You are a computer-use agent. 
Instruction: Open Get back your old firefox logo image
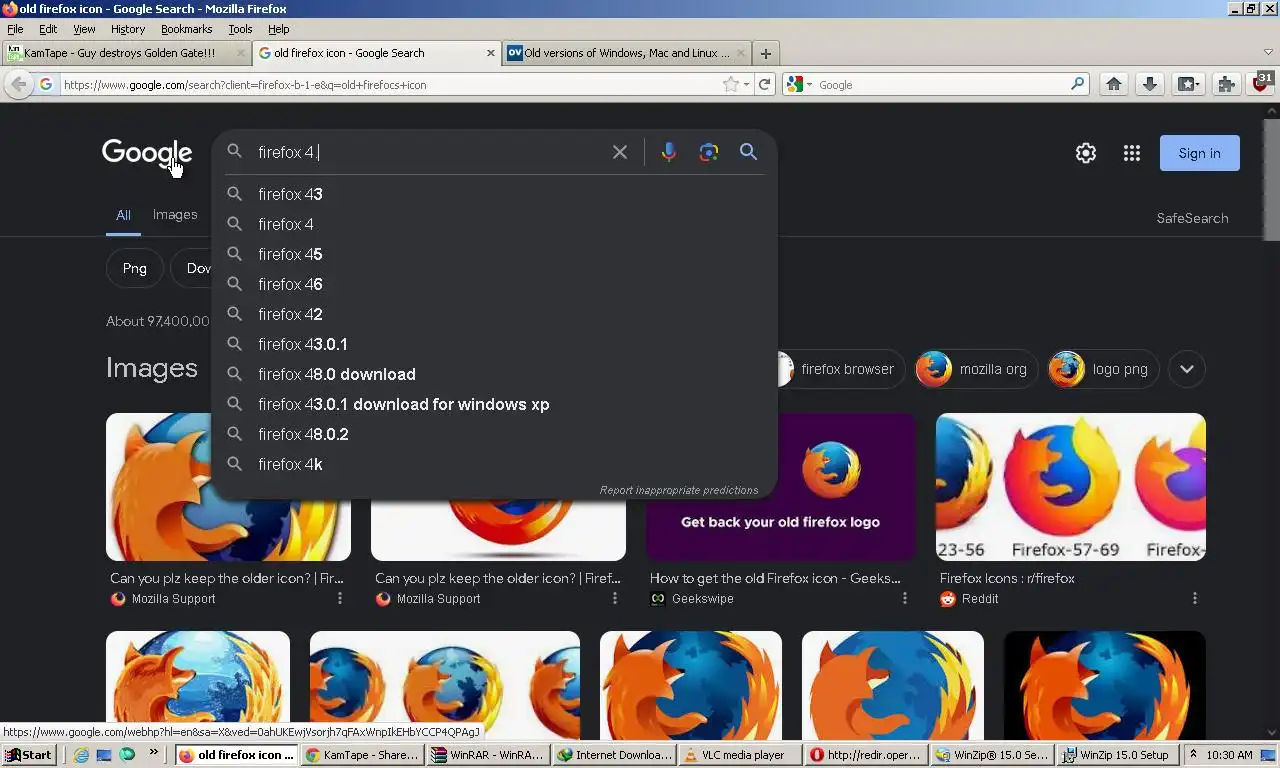coord(781,487)
